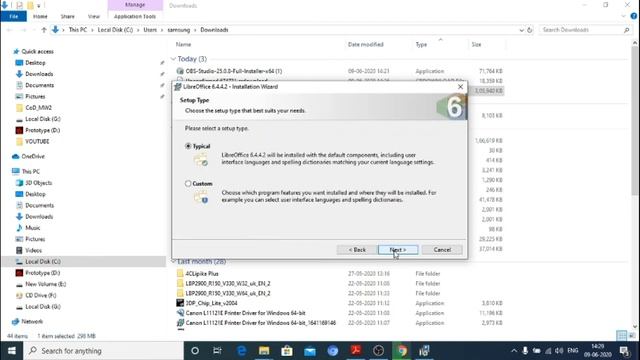Cancel the LibreOffice installation
The width and height of the screenshot is (640, 360).
click(x=442, y=249)
